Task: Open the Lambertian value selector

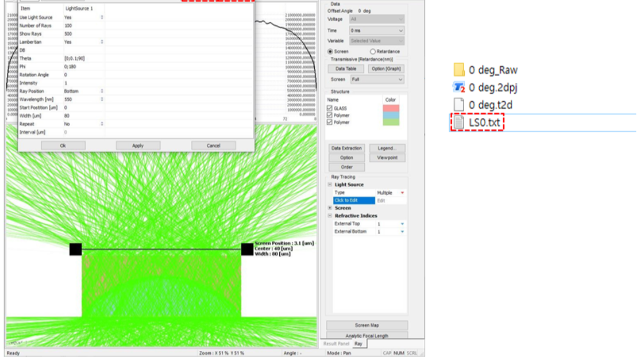Action: click(x=102, y=42)
